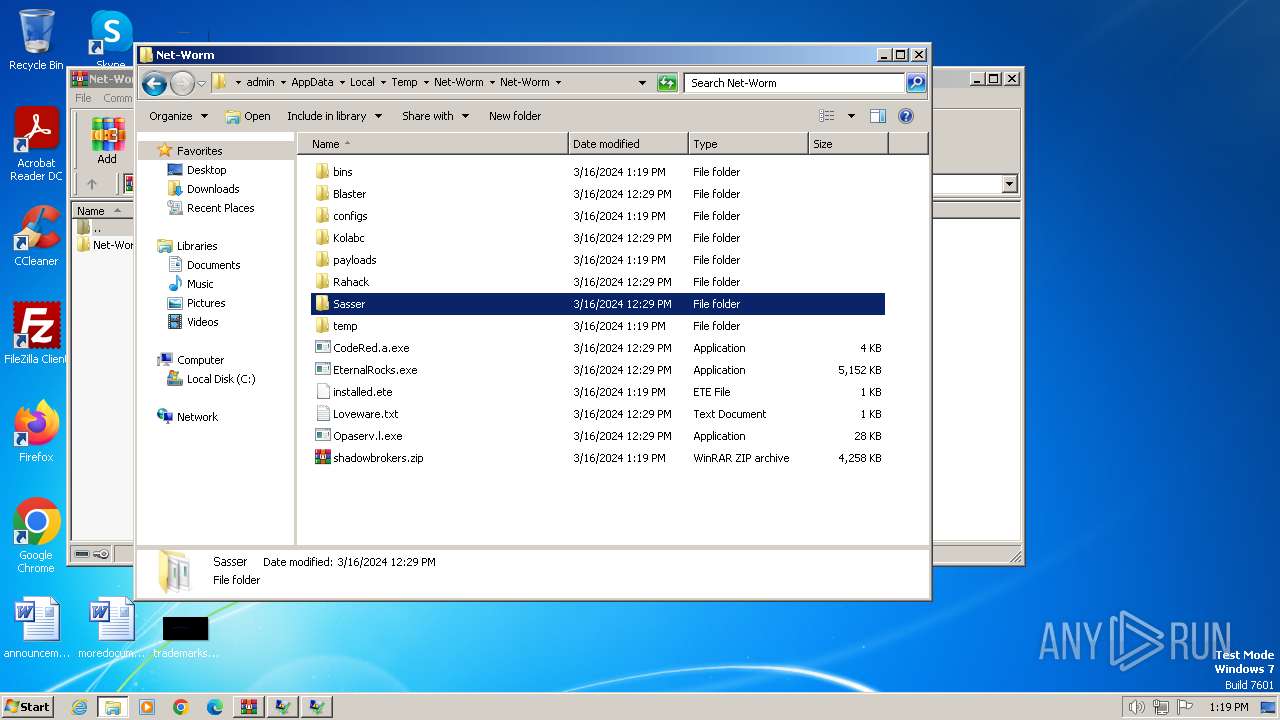Expand address bar previous locations dropdown
1280x720 pixels.
[x=642, y=83]
